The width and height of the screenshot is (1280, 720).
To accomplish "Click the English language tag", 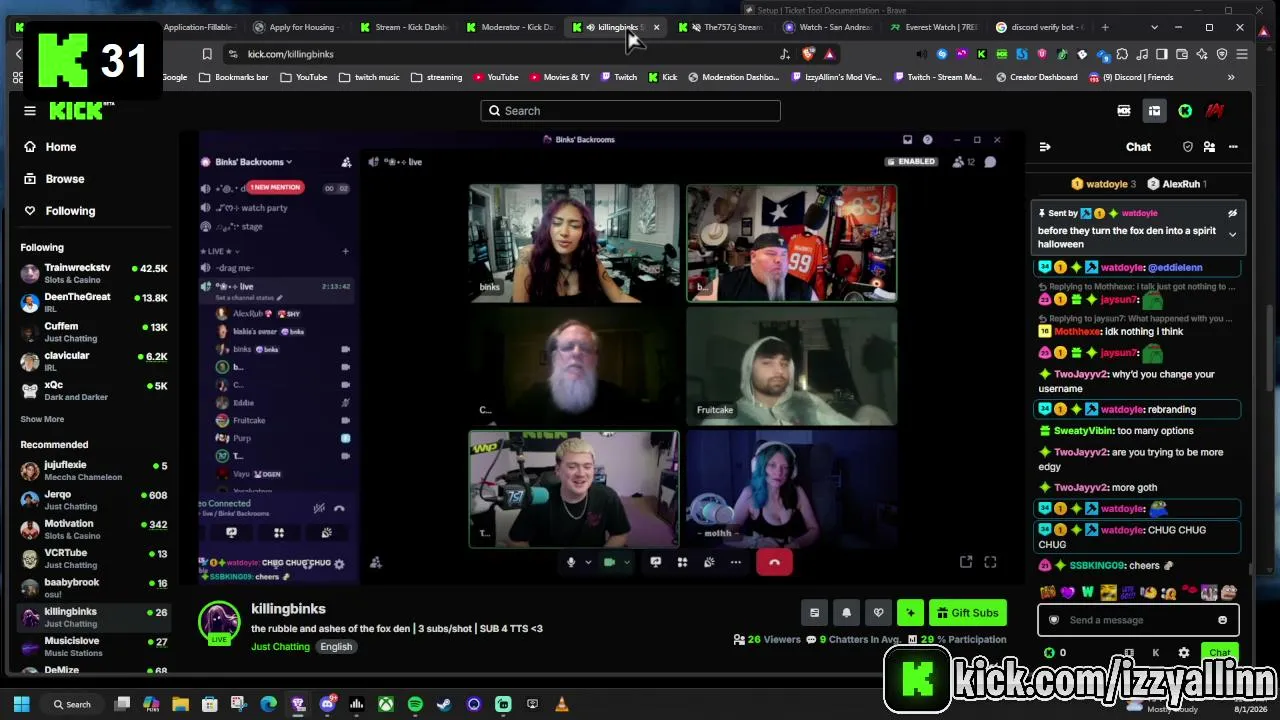I will [x=336, y=647].
